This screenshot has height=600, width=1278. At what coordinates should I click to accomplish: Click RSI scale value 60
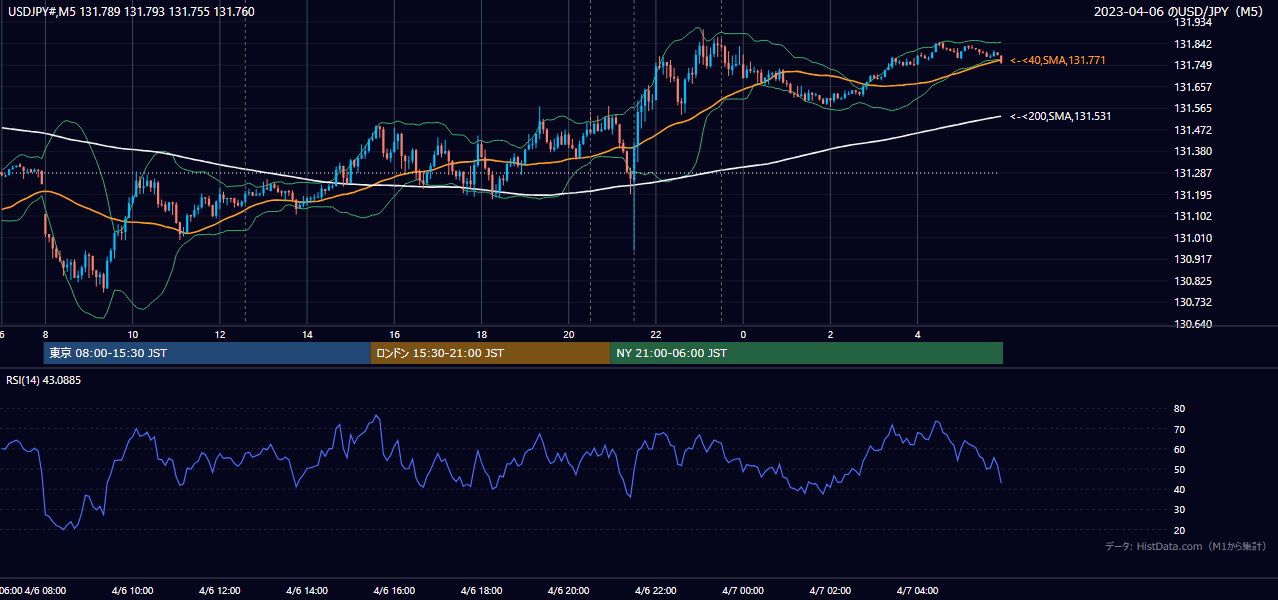coord(1179,449)
